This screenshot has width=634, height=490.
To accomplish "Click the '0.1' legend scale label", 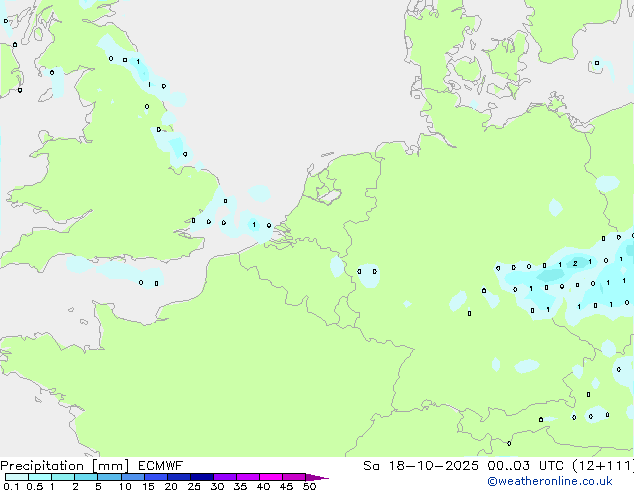I will [11, 486].
